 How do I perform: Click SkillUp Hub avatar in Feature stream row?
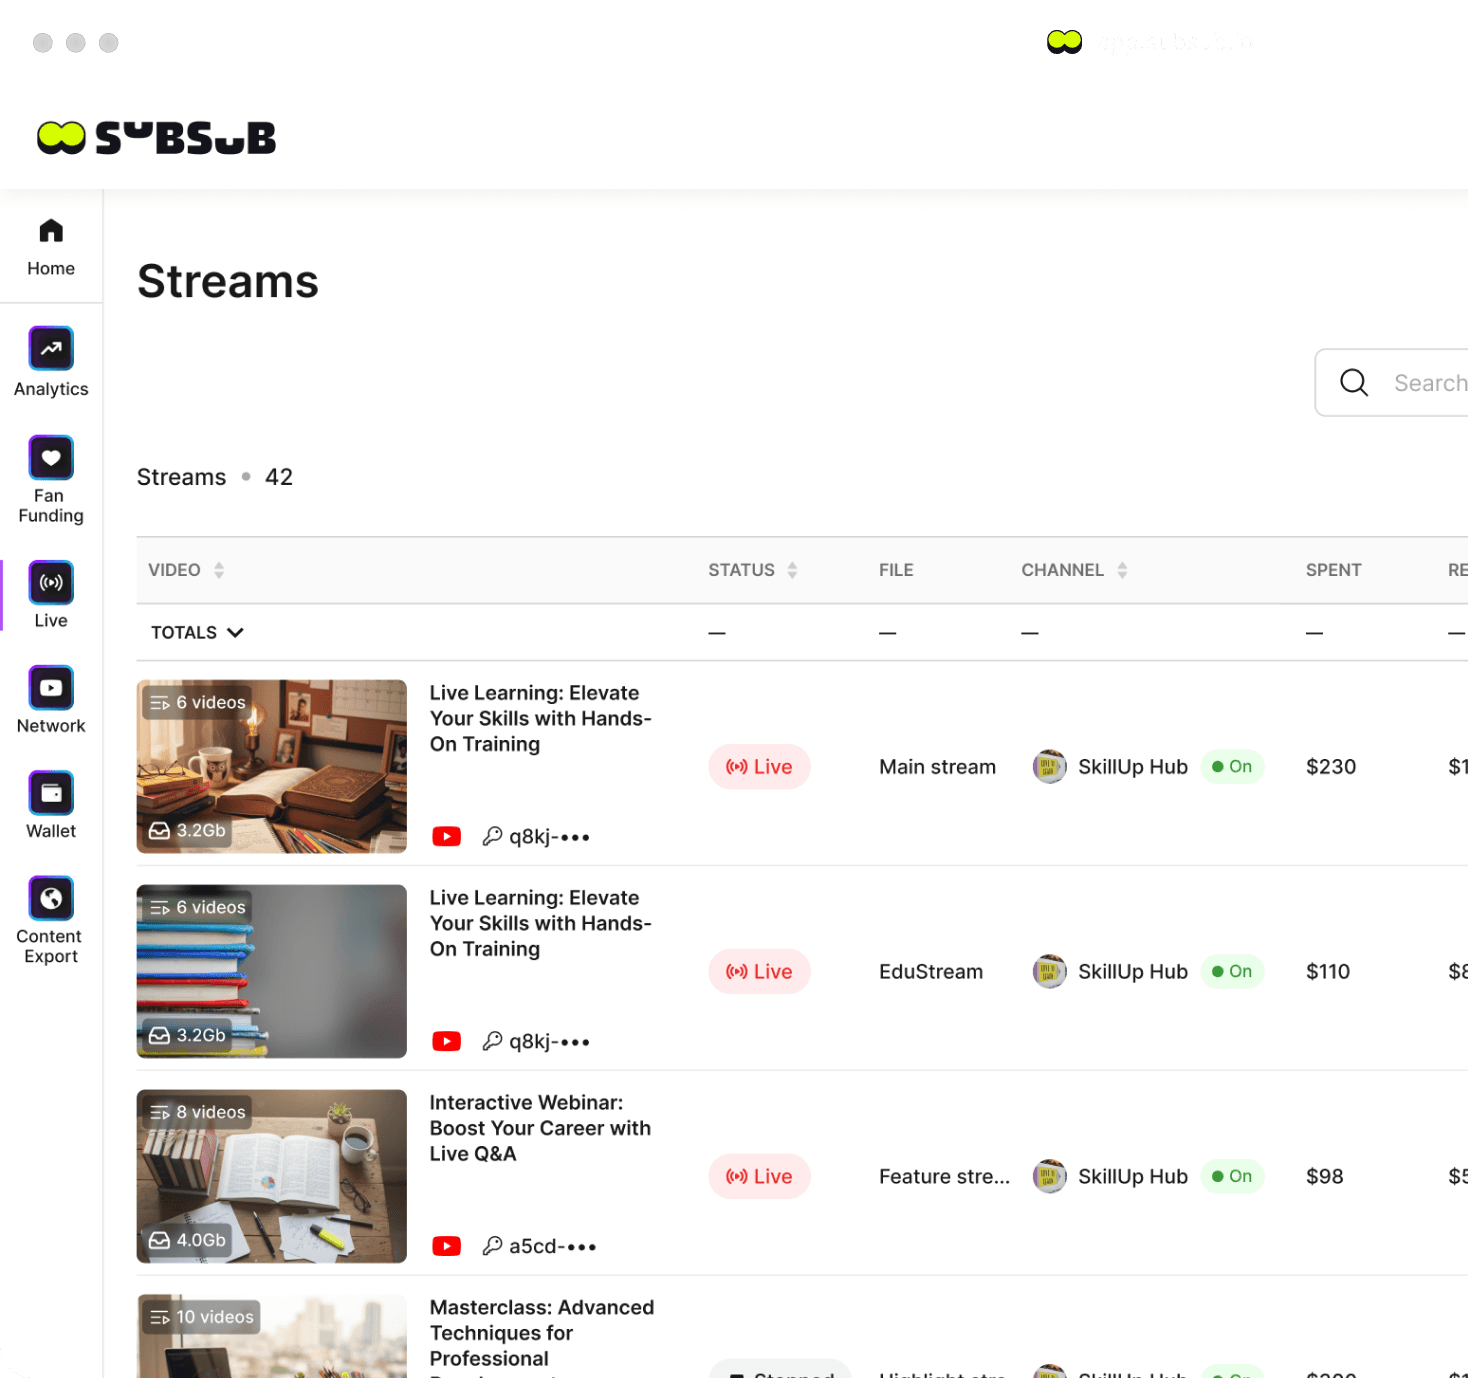click(1049, 1177)
